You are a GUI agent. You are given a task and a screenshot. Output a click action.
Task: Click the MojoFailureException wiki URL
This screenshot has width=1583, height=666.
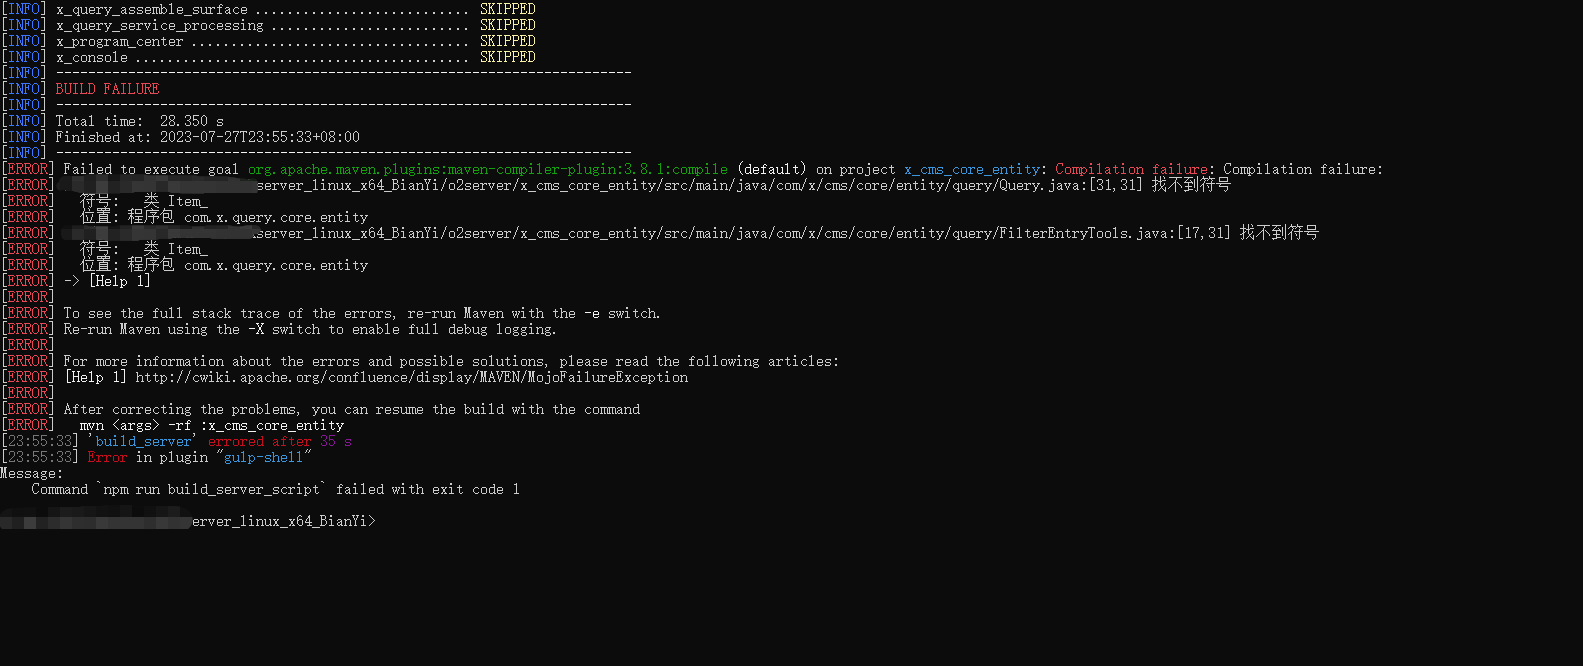411,377
